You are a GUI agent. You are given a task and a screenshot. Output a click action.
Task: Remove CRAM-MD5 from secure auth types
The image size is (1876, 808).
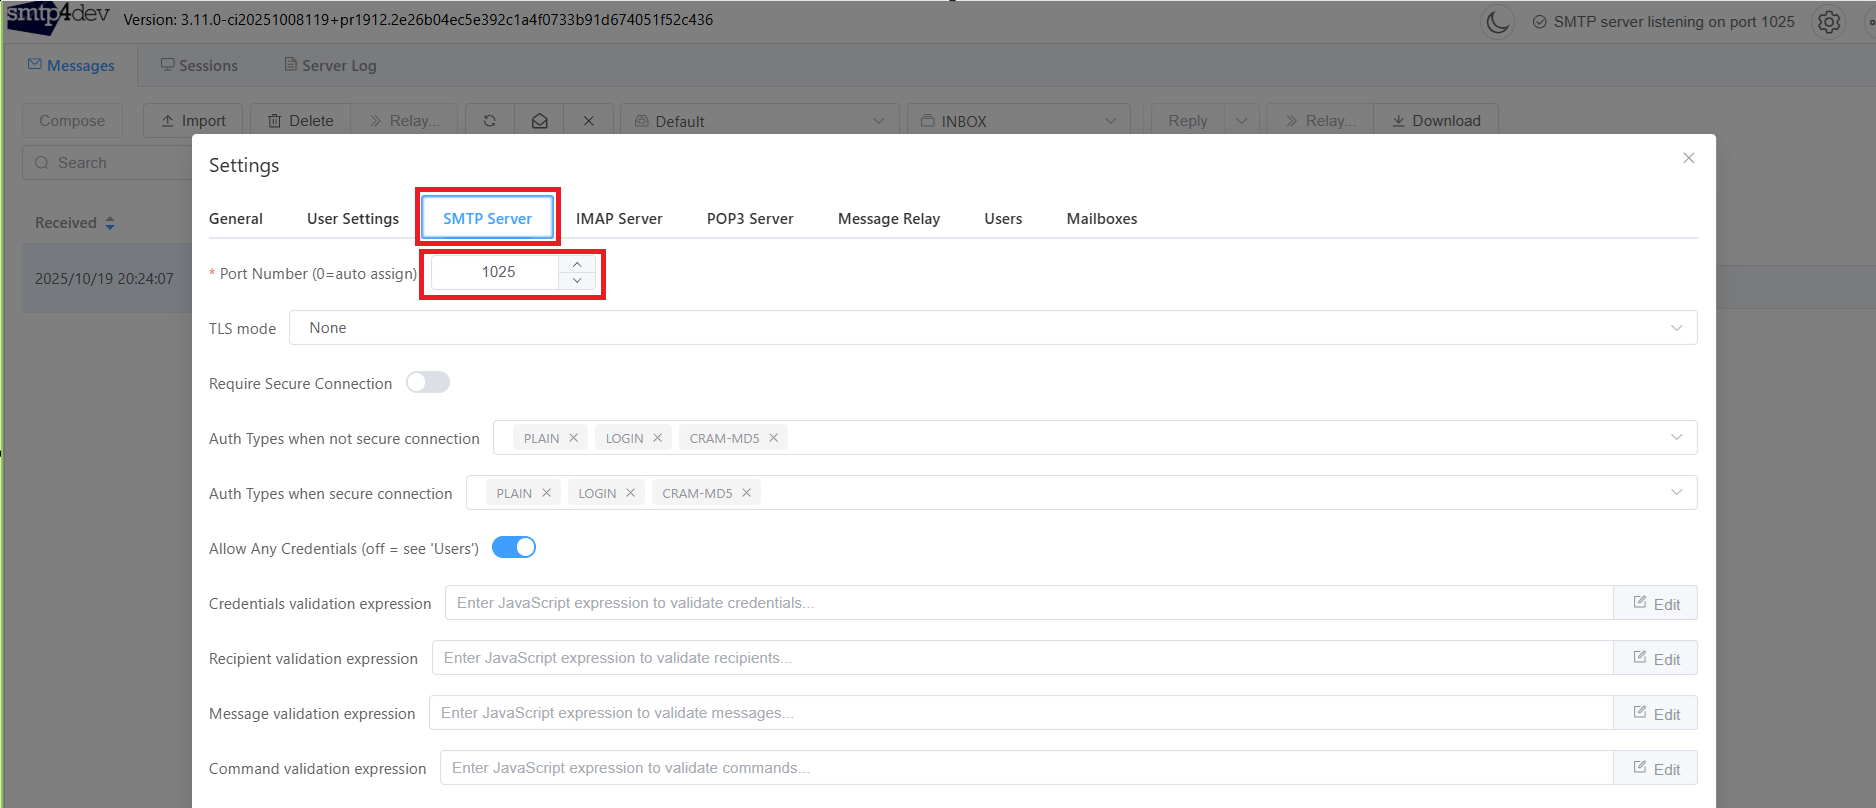tap(747, 493)
